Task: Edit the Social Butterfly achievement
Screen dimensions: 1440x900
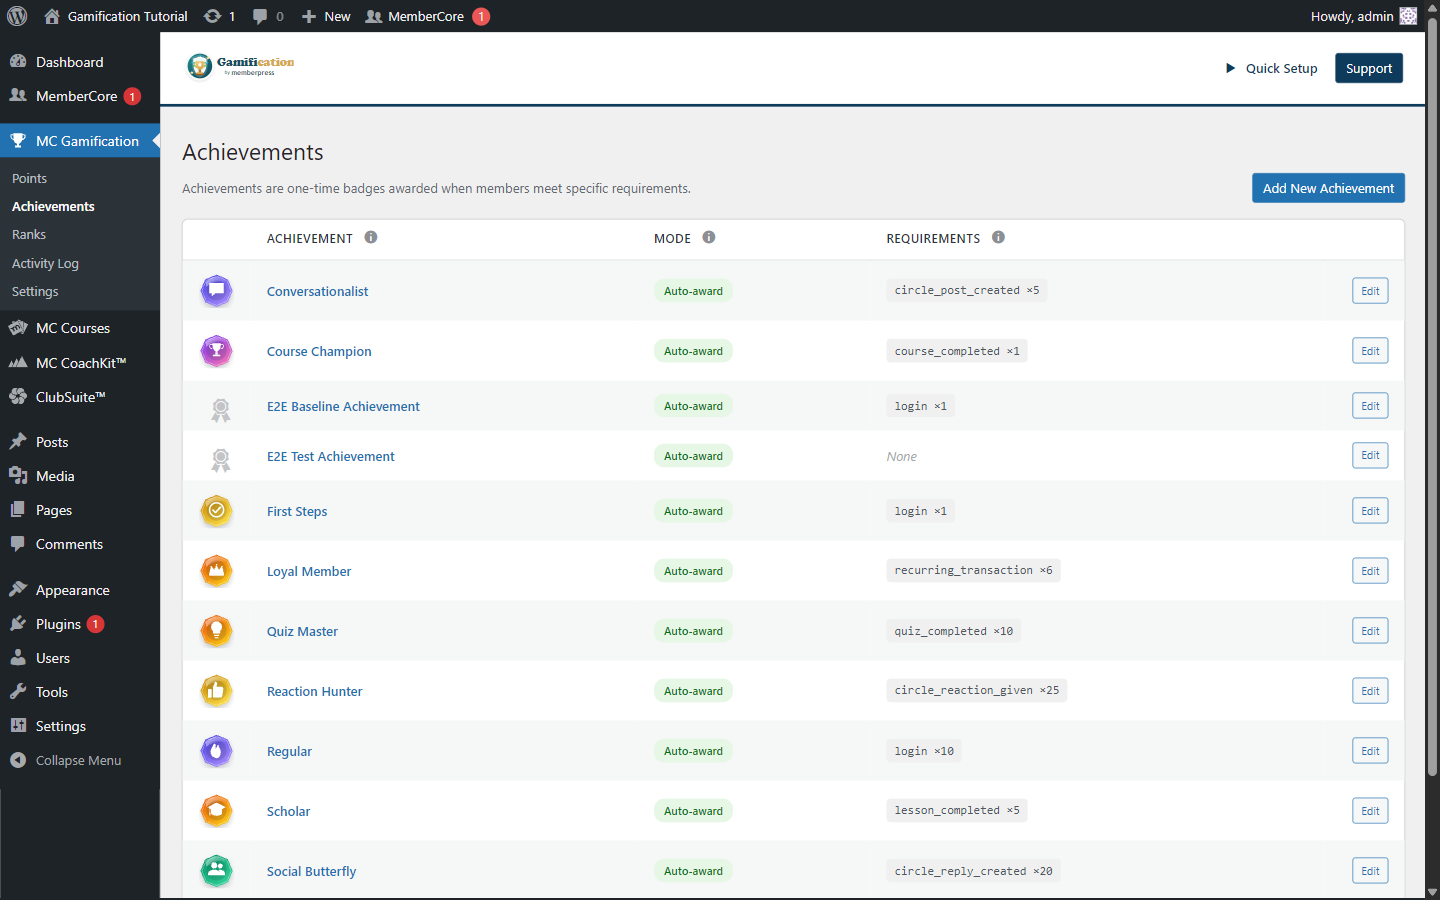Action: click(x=1370, y=871)
